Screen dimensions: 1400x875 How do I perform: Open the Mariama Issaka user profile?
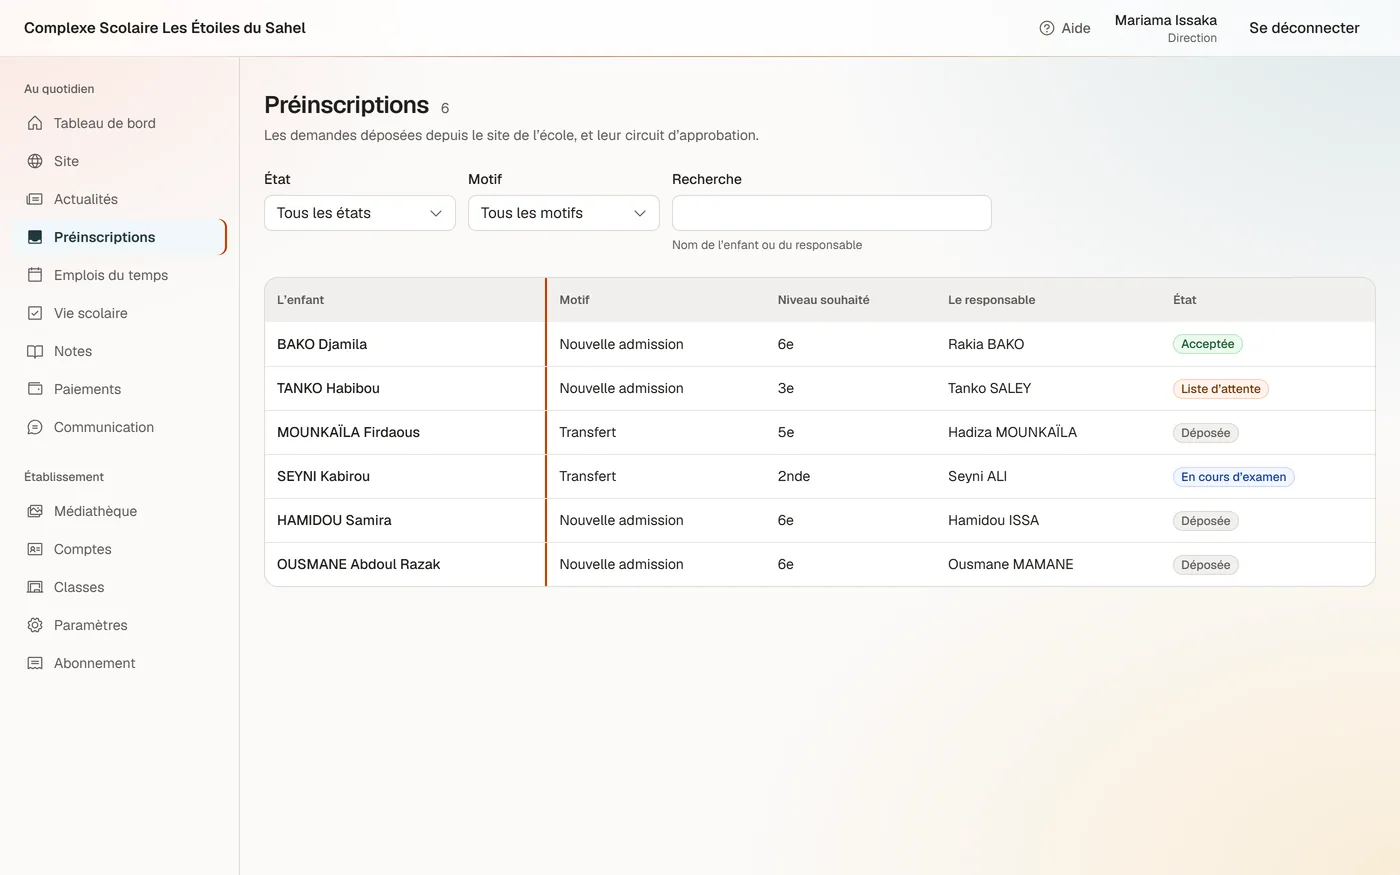point(1166,28)
